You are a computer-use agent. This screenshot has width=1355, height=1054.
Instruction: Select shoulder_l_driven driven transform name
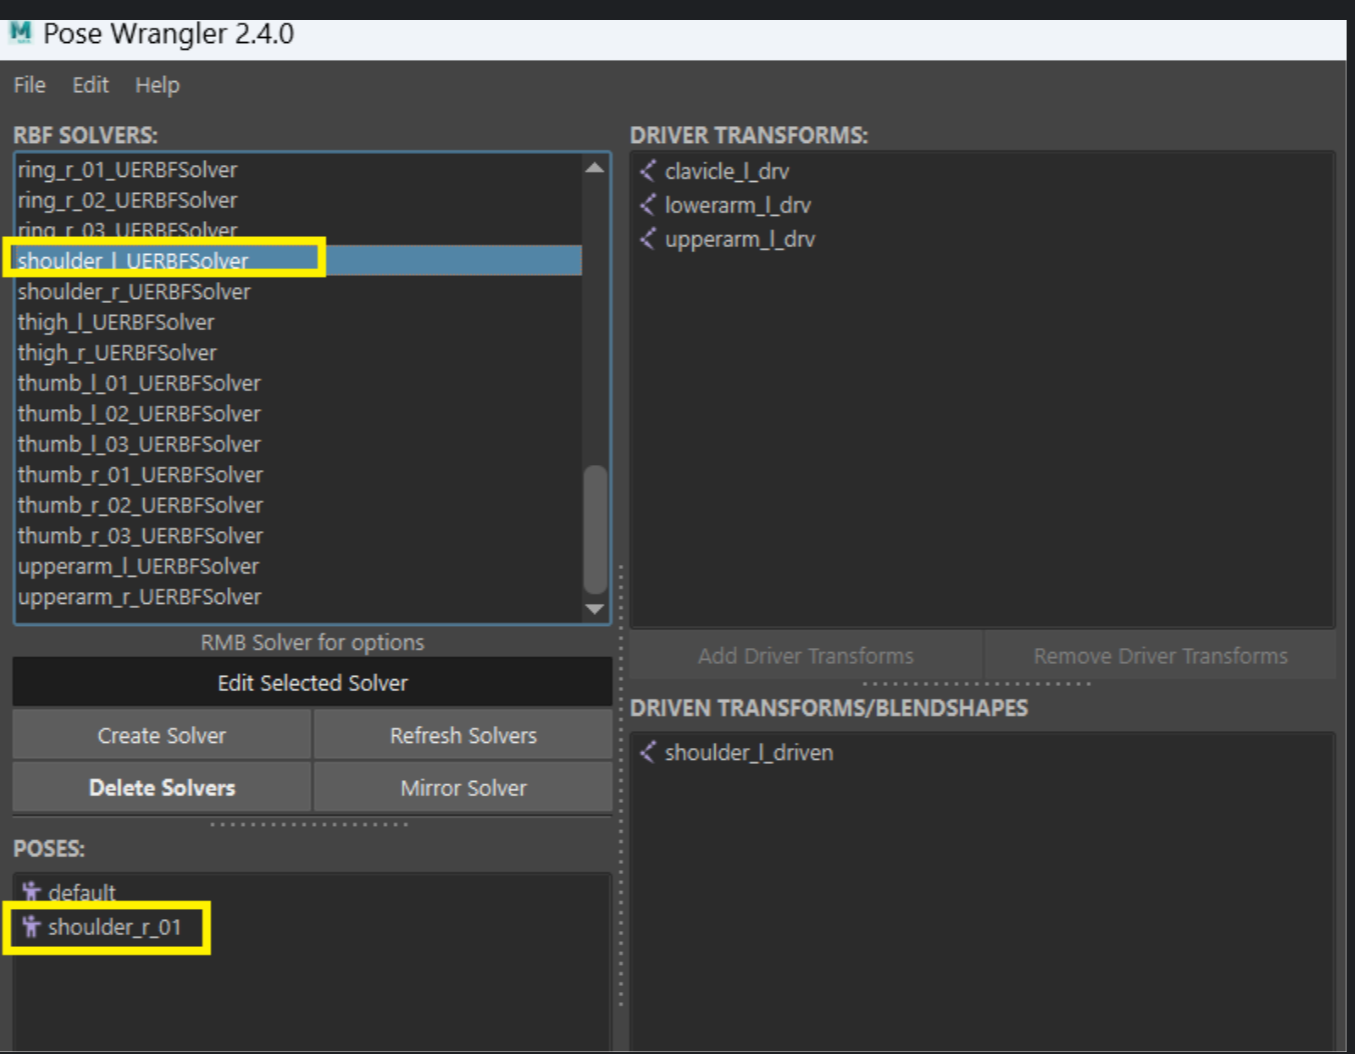749,752
